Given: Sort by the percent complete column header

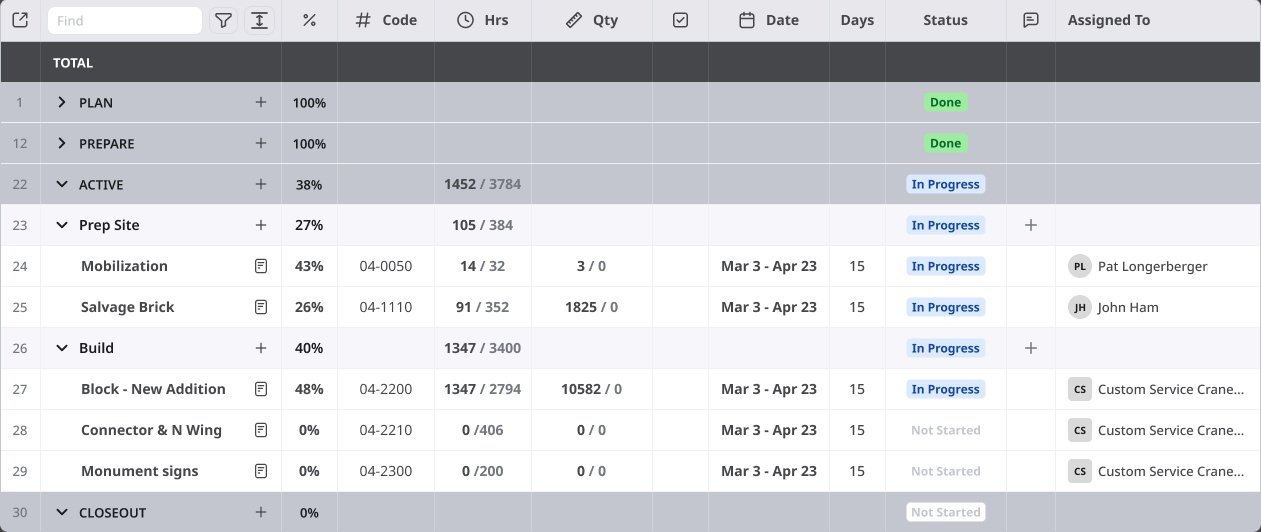Looking at the screenshot, I should [x=309, y=20].
